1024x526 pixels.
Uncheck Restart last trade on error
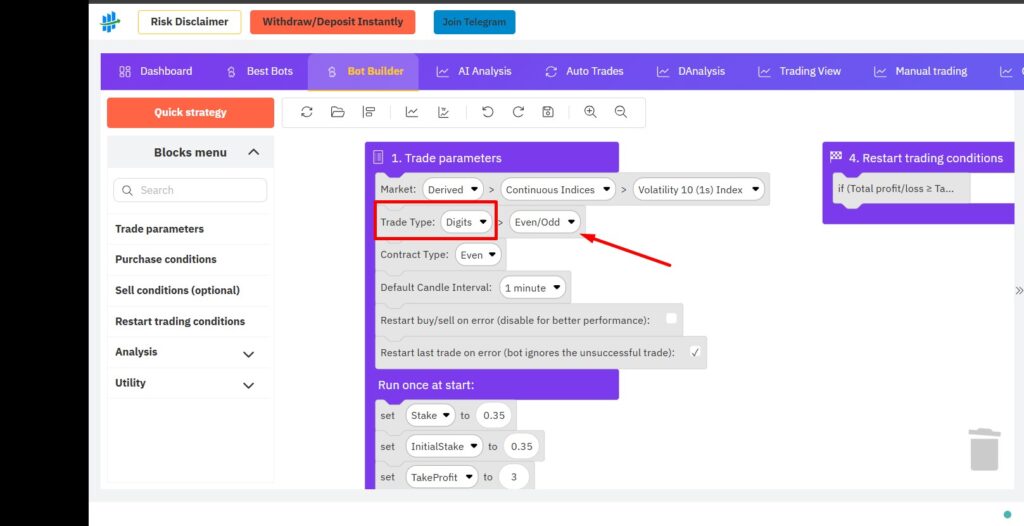[695, 352]
